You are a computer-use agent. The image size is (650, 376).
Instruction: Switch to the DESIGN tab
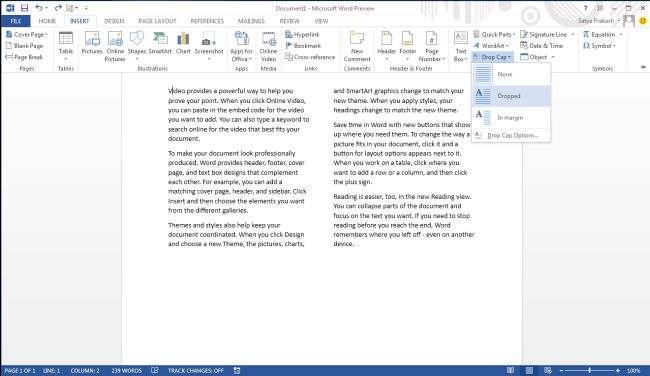pyautogui.click(x=114, y=21)
